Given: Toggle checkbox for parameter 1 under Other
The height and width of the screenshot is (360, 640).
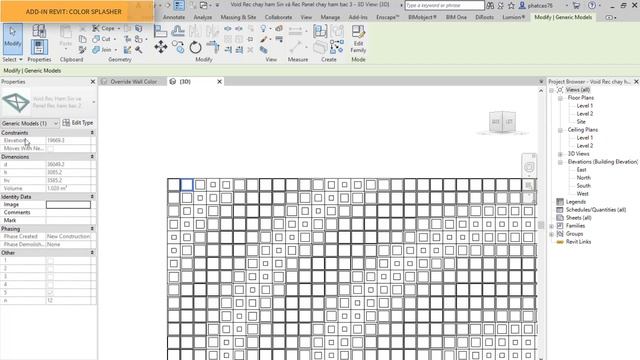Looking at the screenshot, I should coord(50,260).
